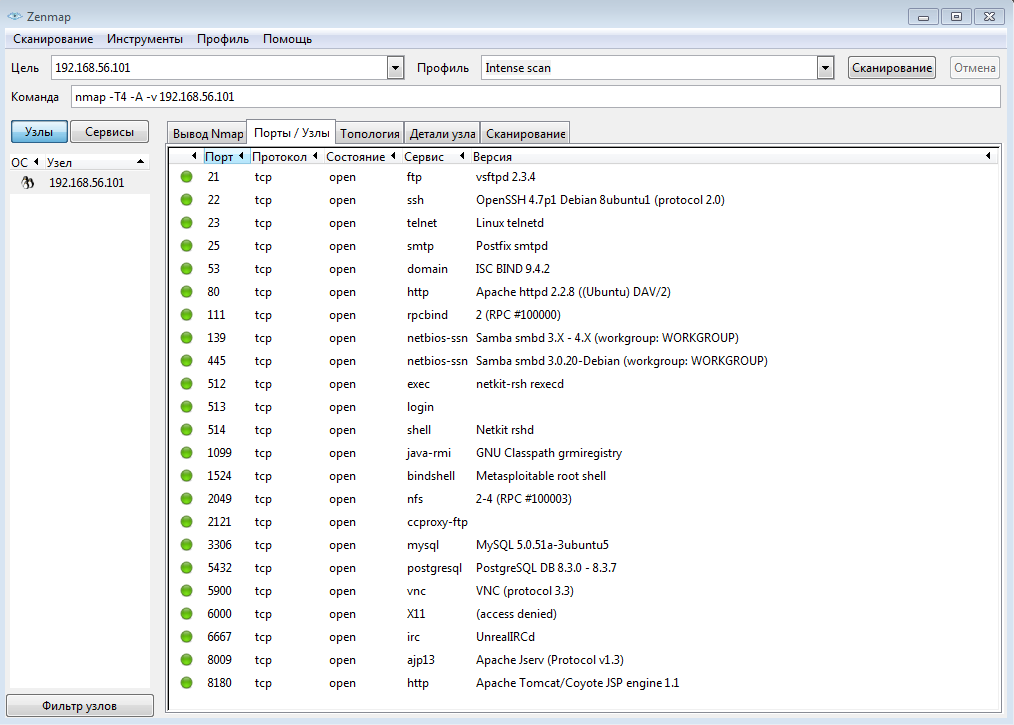Click MySQL 5.0.51a-3ubuntu5 version cell

pos(542,545)
